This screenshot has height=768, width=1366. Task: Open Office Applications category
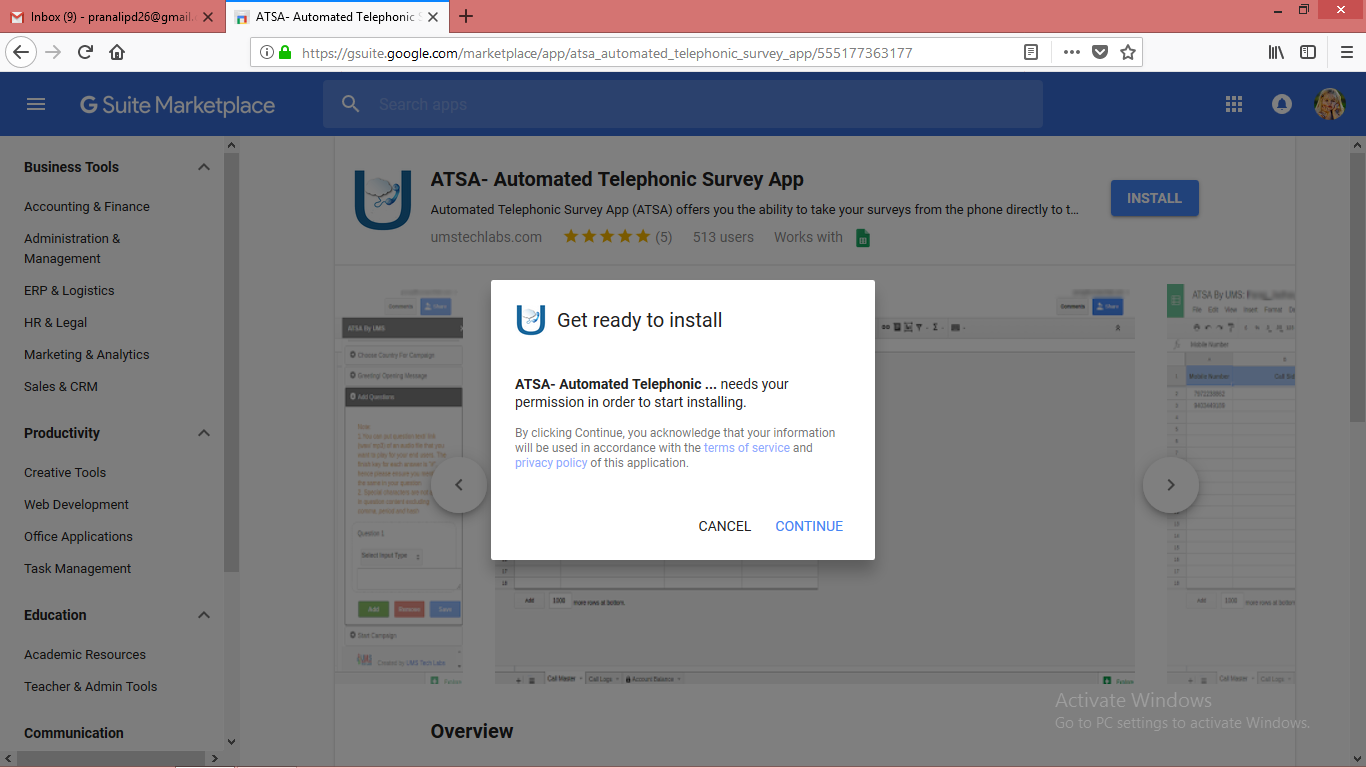(x=78, y=537)
